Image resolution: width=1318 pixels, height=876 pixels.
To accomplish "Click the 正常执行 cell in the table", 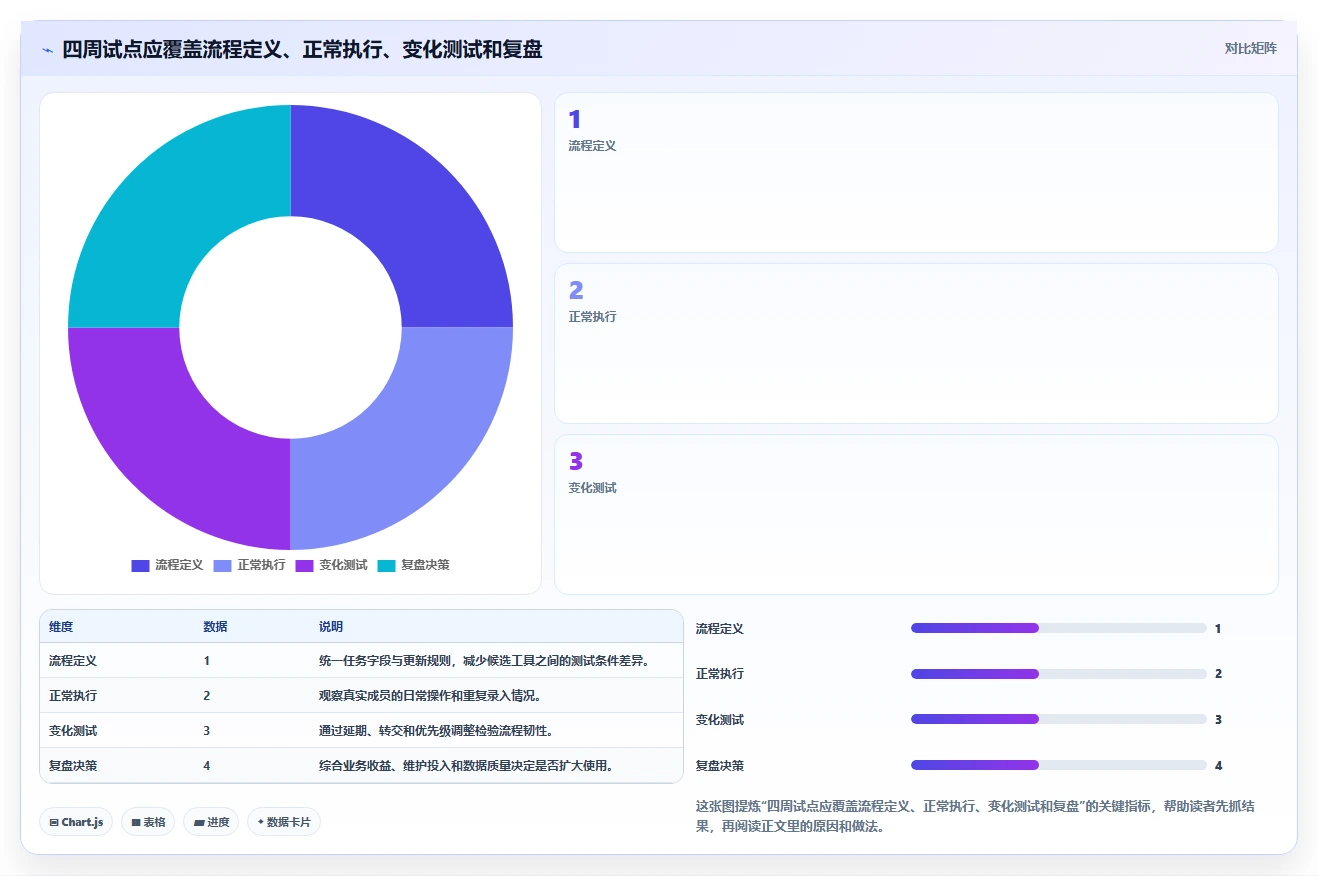I will (73, 696).
